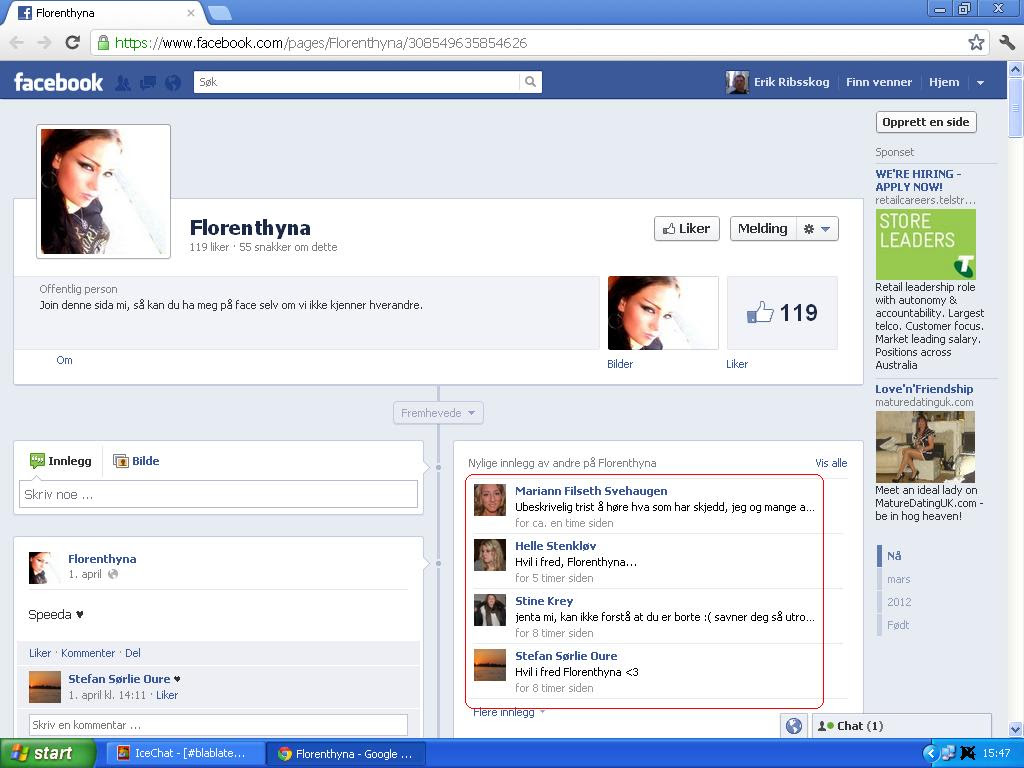Open Florenthyna large profile picture
The height and width of the screenshot is (768, 1024).
pyautogui.click(x=103, y=191)
